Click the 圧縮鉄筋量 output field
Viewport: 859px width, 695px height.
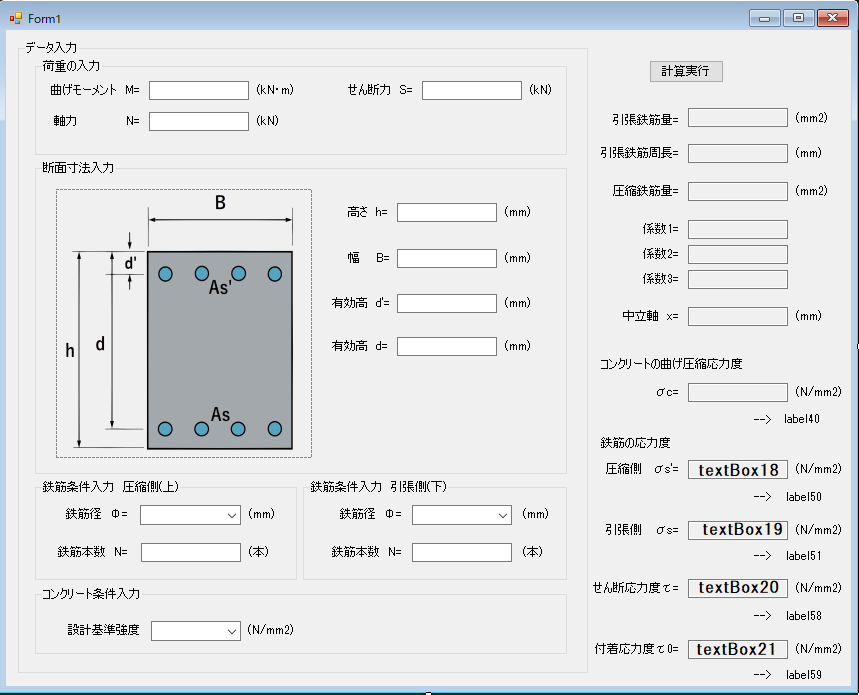(738, 191)
